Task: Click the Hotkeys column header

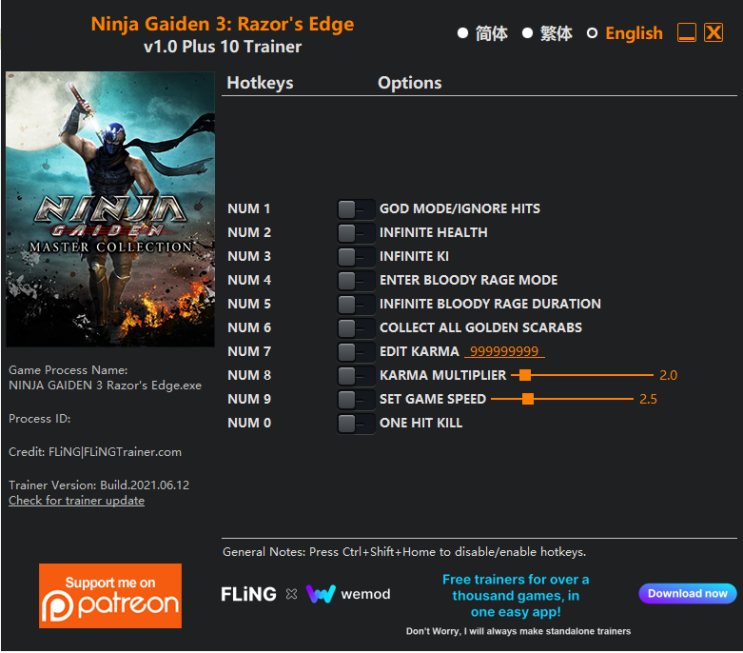Action: point(260,83)
